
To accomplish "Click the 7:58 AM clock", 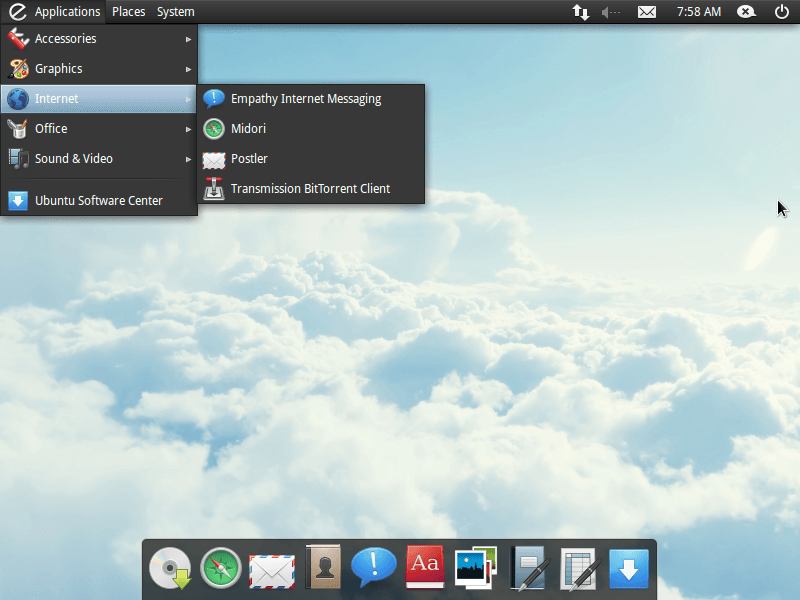I will point(698,12).
